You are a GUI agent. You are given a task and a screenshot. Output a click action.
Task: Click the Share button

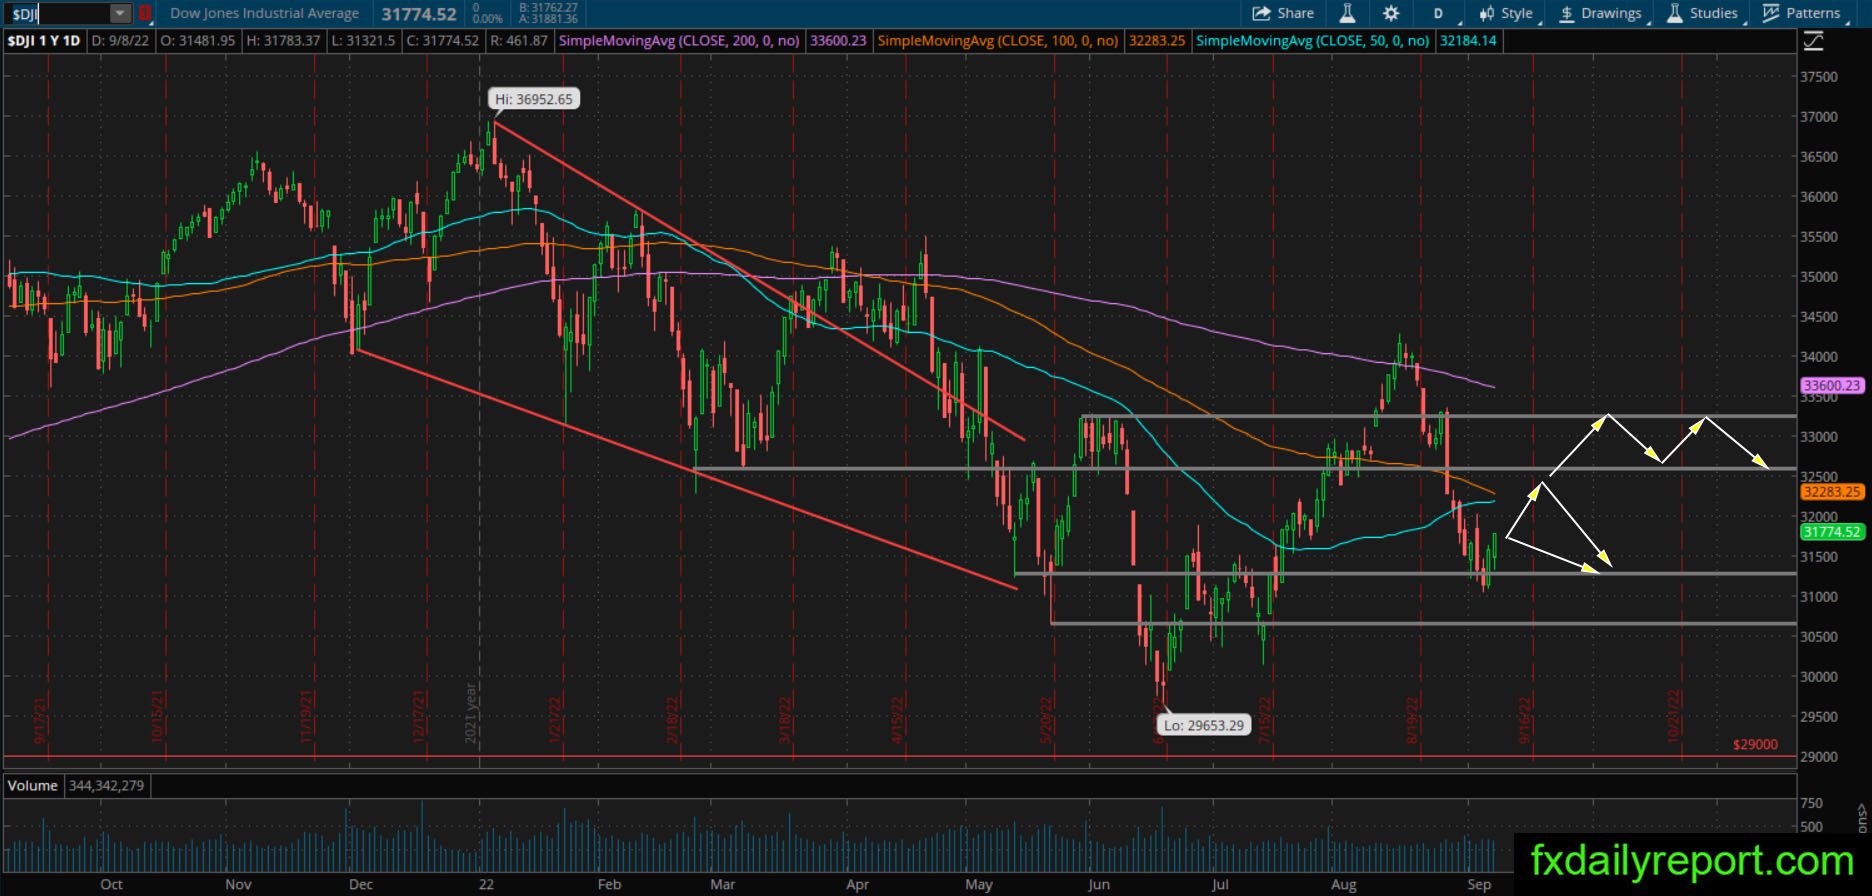tap(1283, 13)
